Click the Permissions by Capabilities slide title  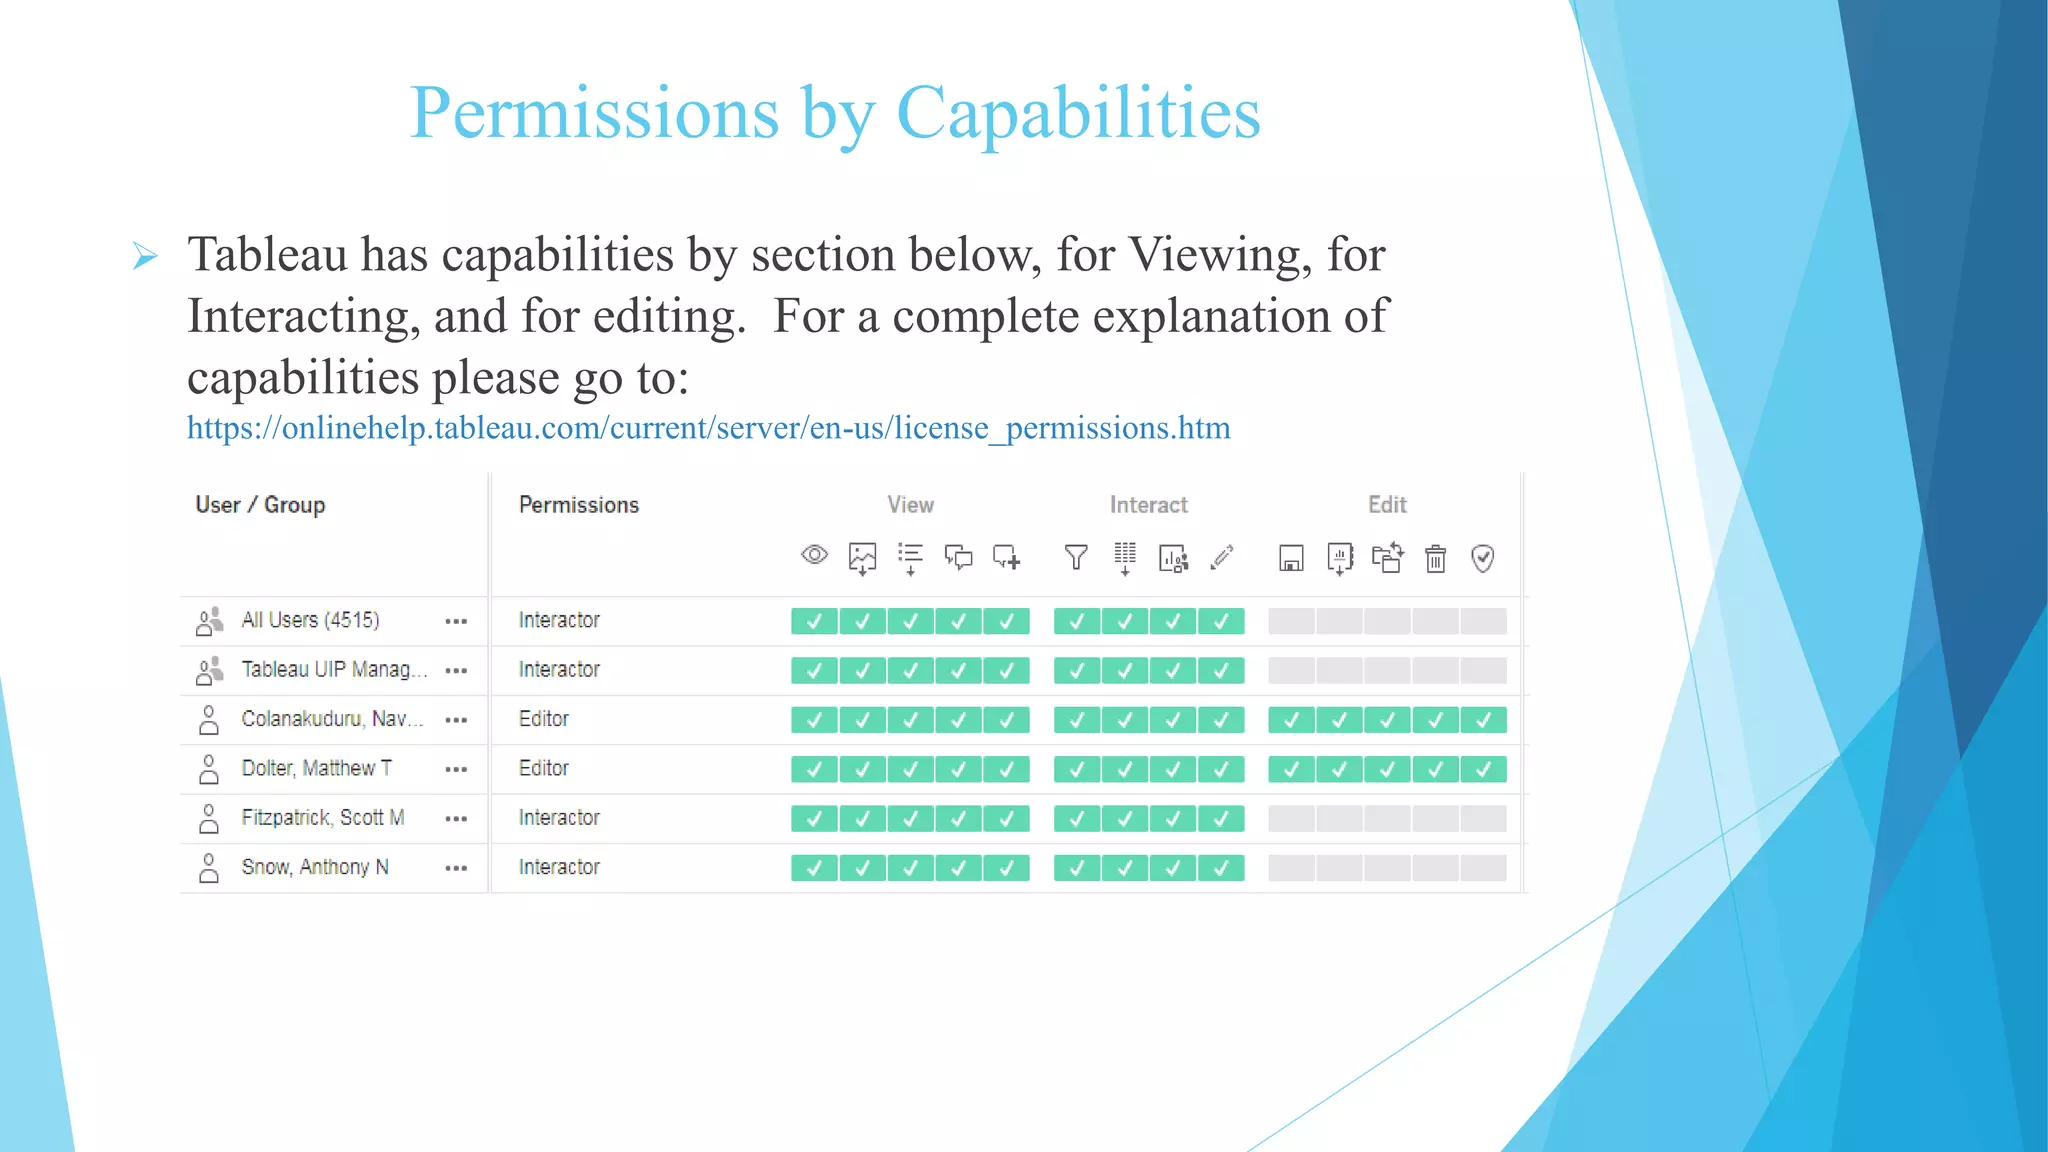(x=835, y=114)
